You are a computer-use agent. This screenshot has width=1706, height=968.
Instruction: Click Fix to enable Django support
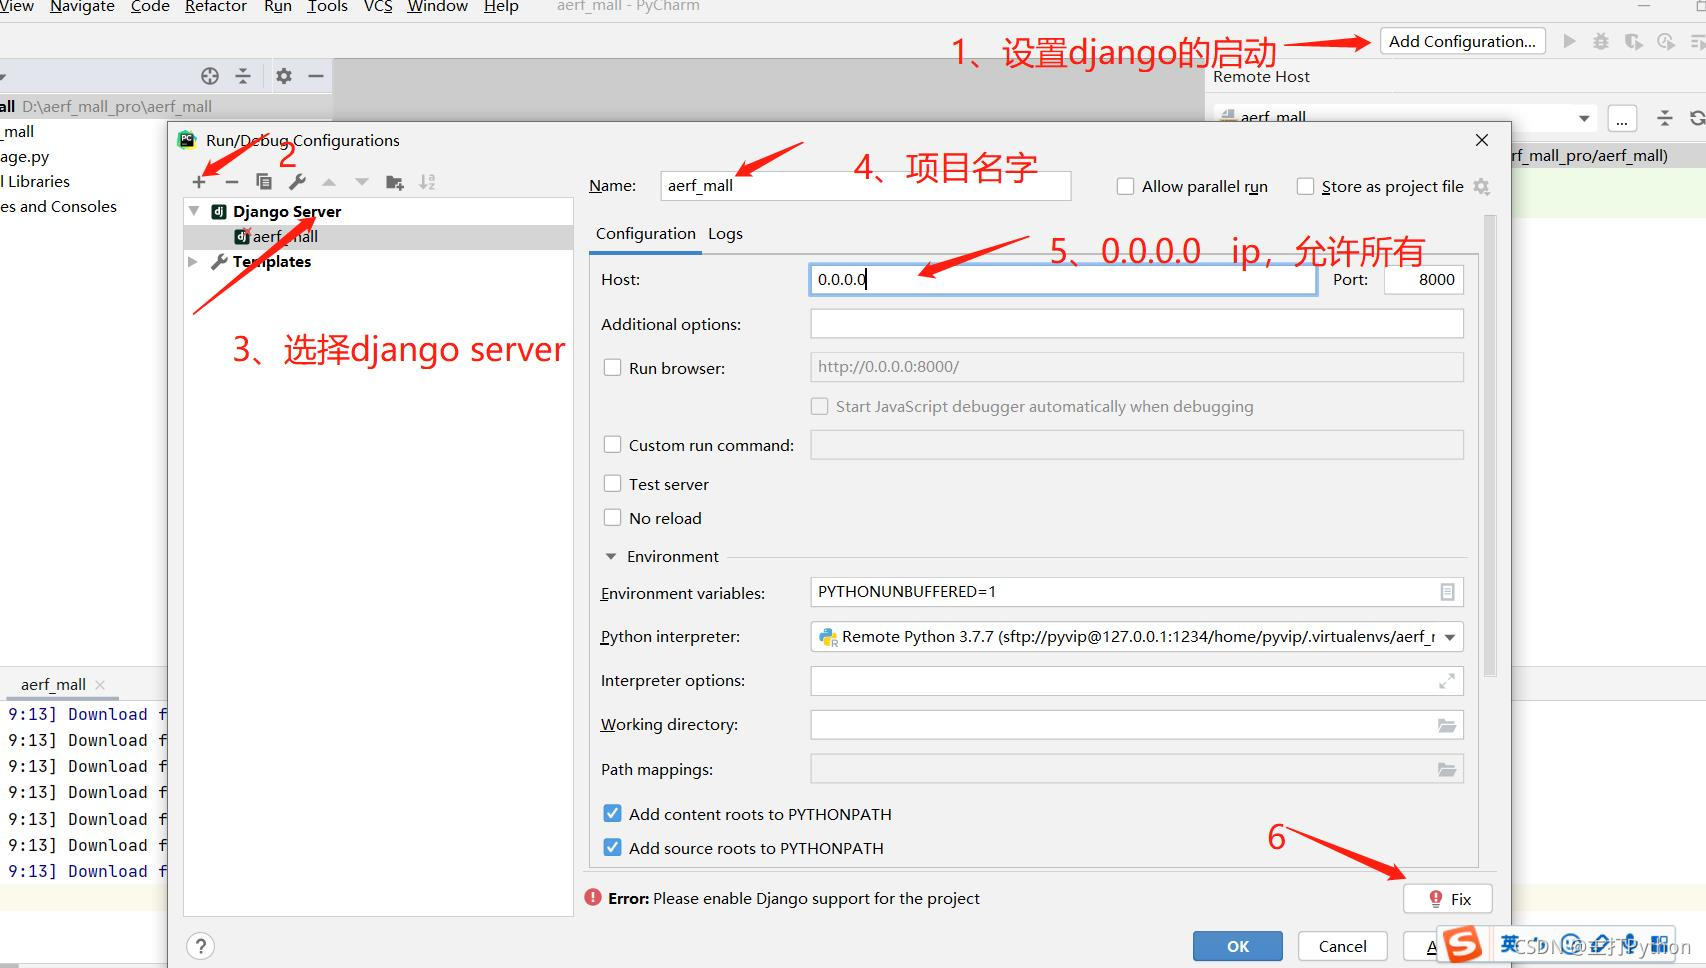pyautogui.click(x=1448, y=899)
